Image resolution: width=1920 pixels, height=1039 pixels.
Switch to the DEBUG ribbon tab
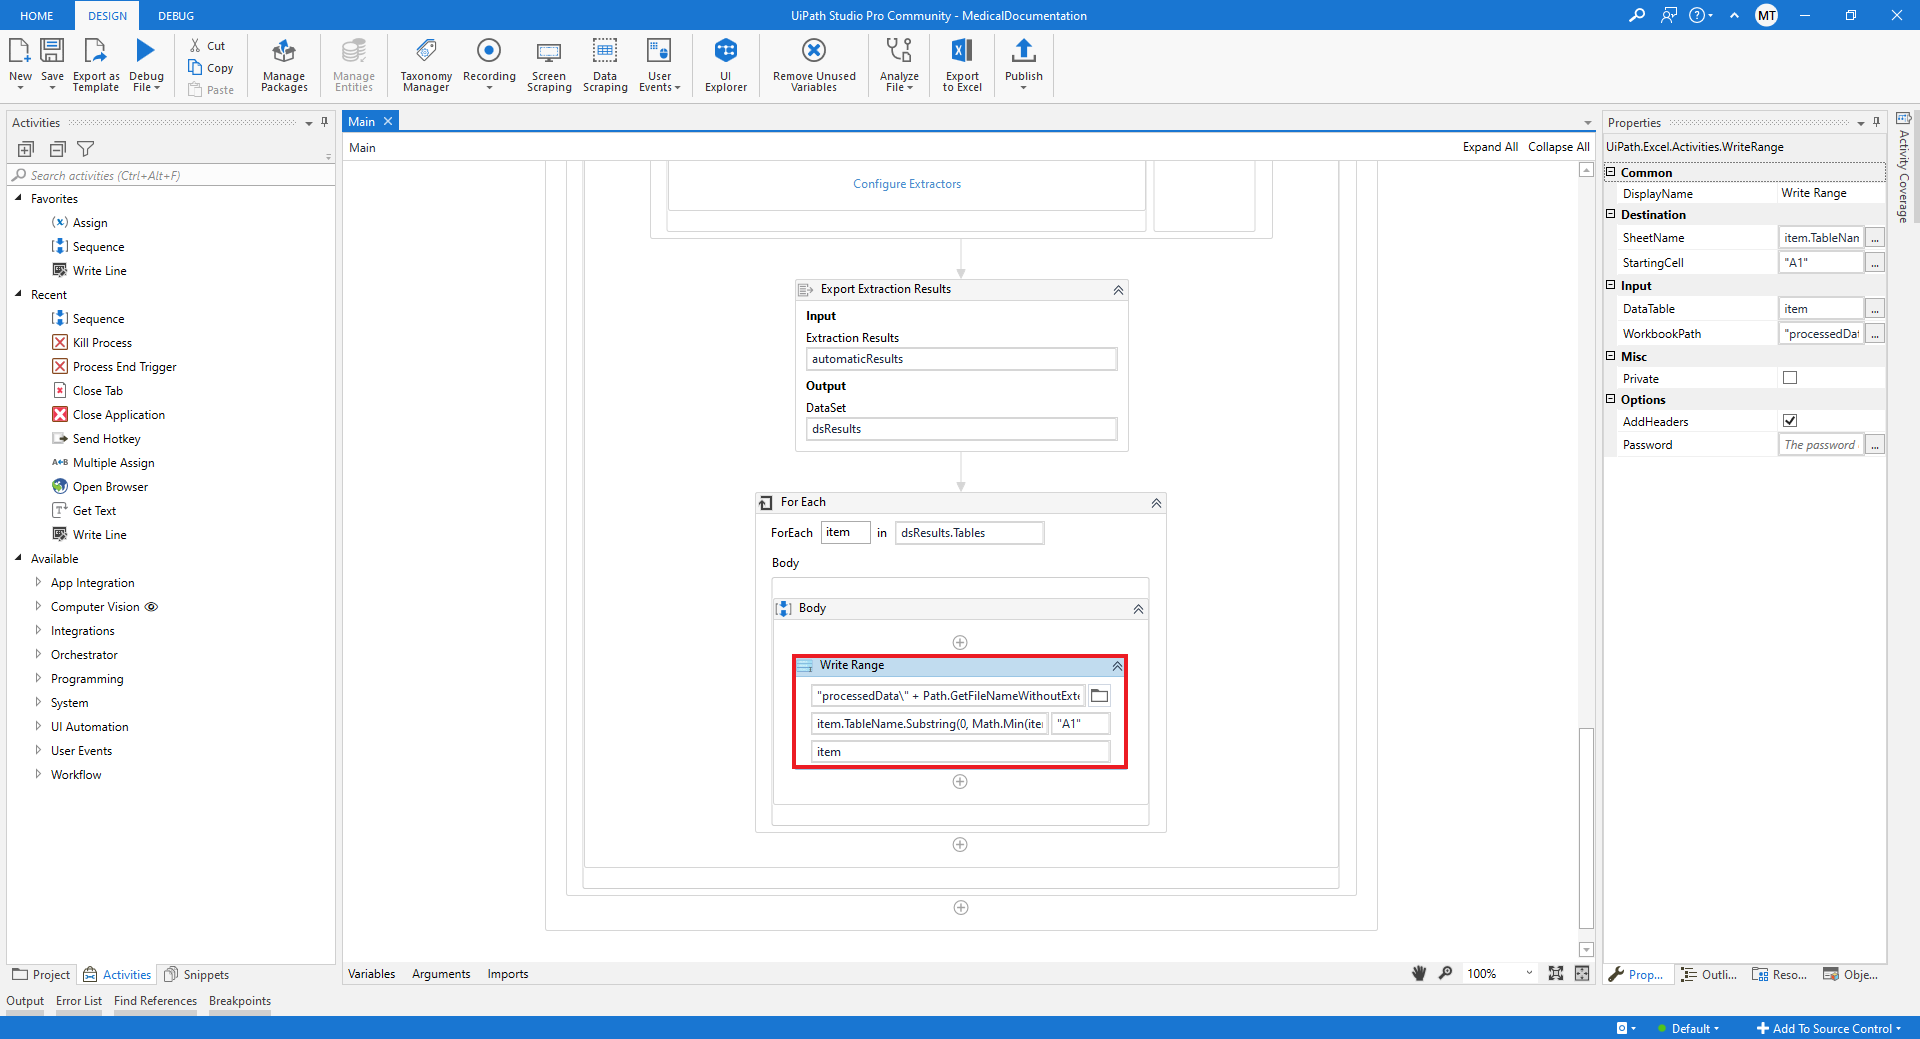(175, 15)
